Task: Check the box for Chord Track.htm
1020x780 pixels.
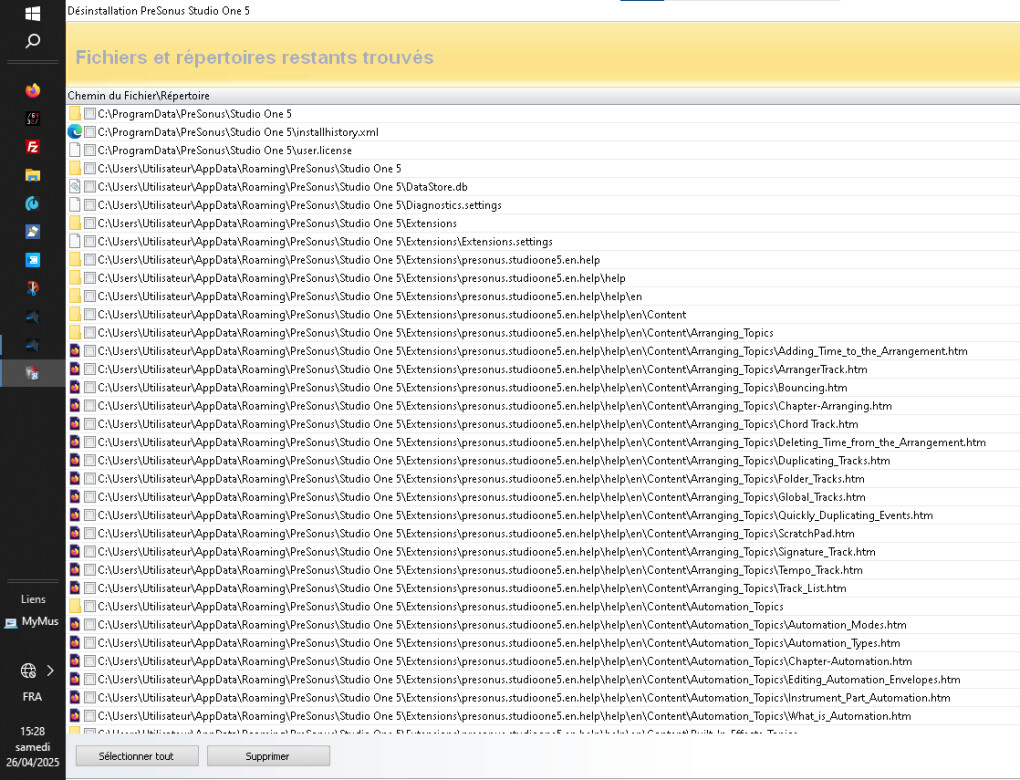Action: point(90,424)
